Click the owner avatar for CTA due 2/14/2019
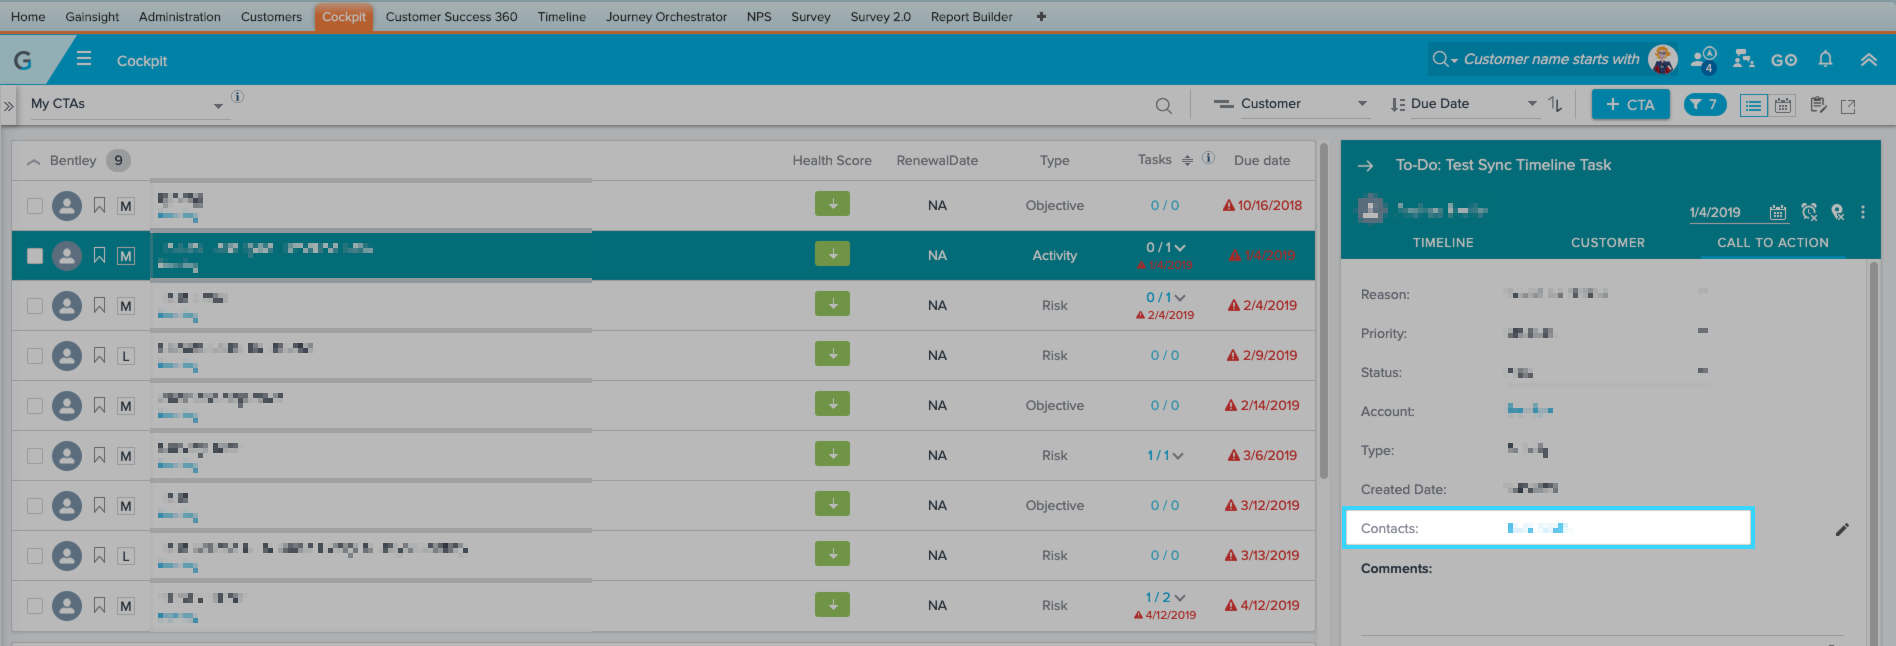1896x646 pixels. (x=67, y=405)
